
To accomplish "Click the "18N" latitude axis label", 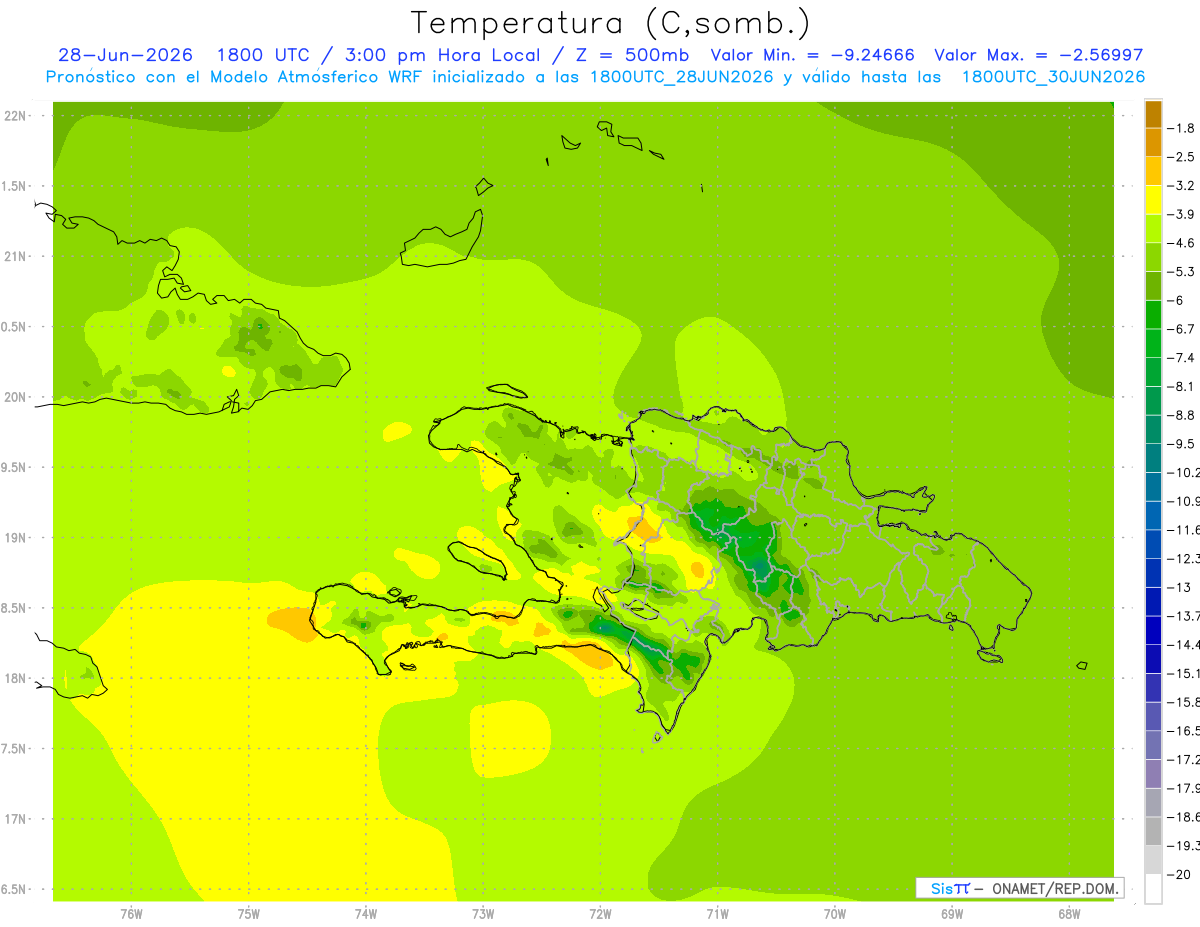I will [15, 679].
